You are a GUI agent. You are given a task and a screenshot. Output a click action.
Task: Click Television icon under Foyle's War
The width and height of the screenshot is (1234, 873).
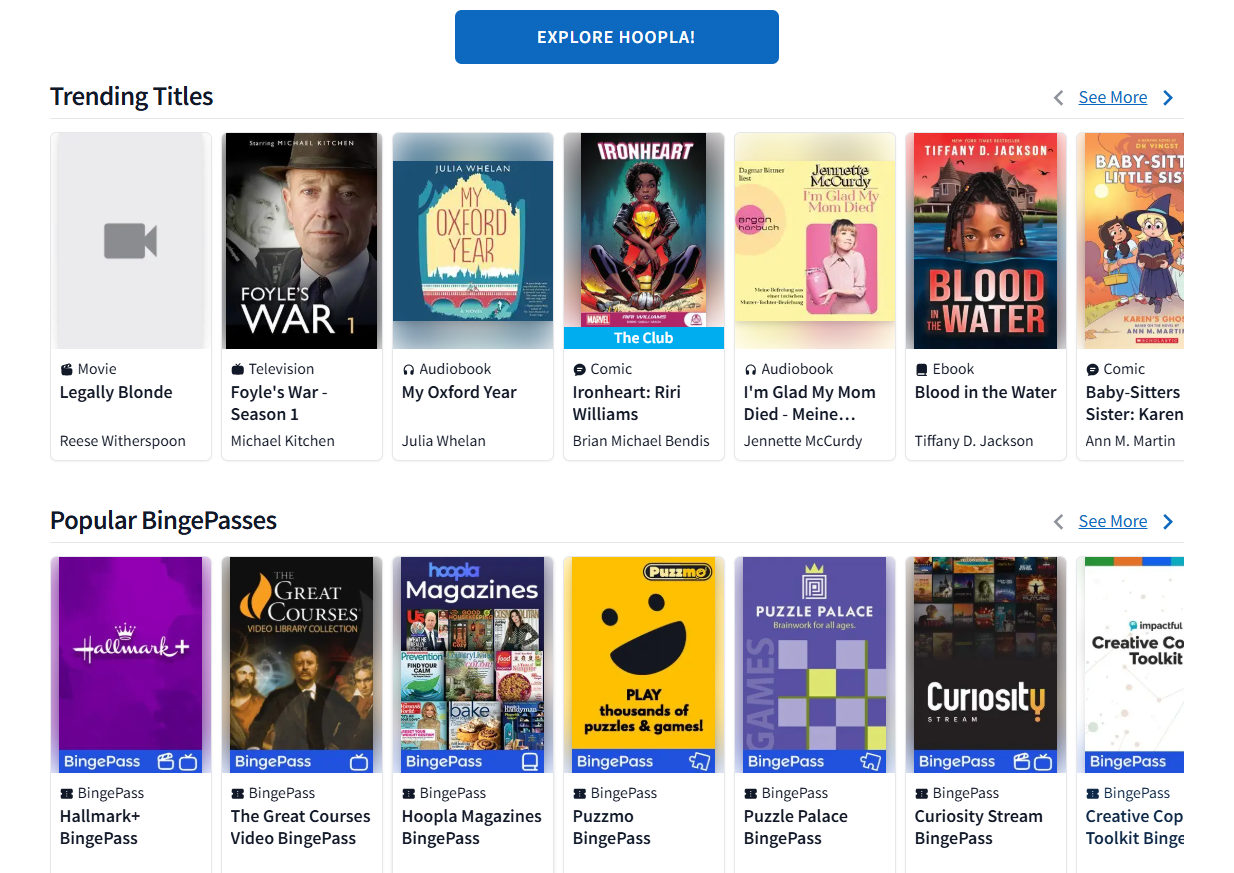(238, 369)
